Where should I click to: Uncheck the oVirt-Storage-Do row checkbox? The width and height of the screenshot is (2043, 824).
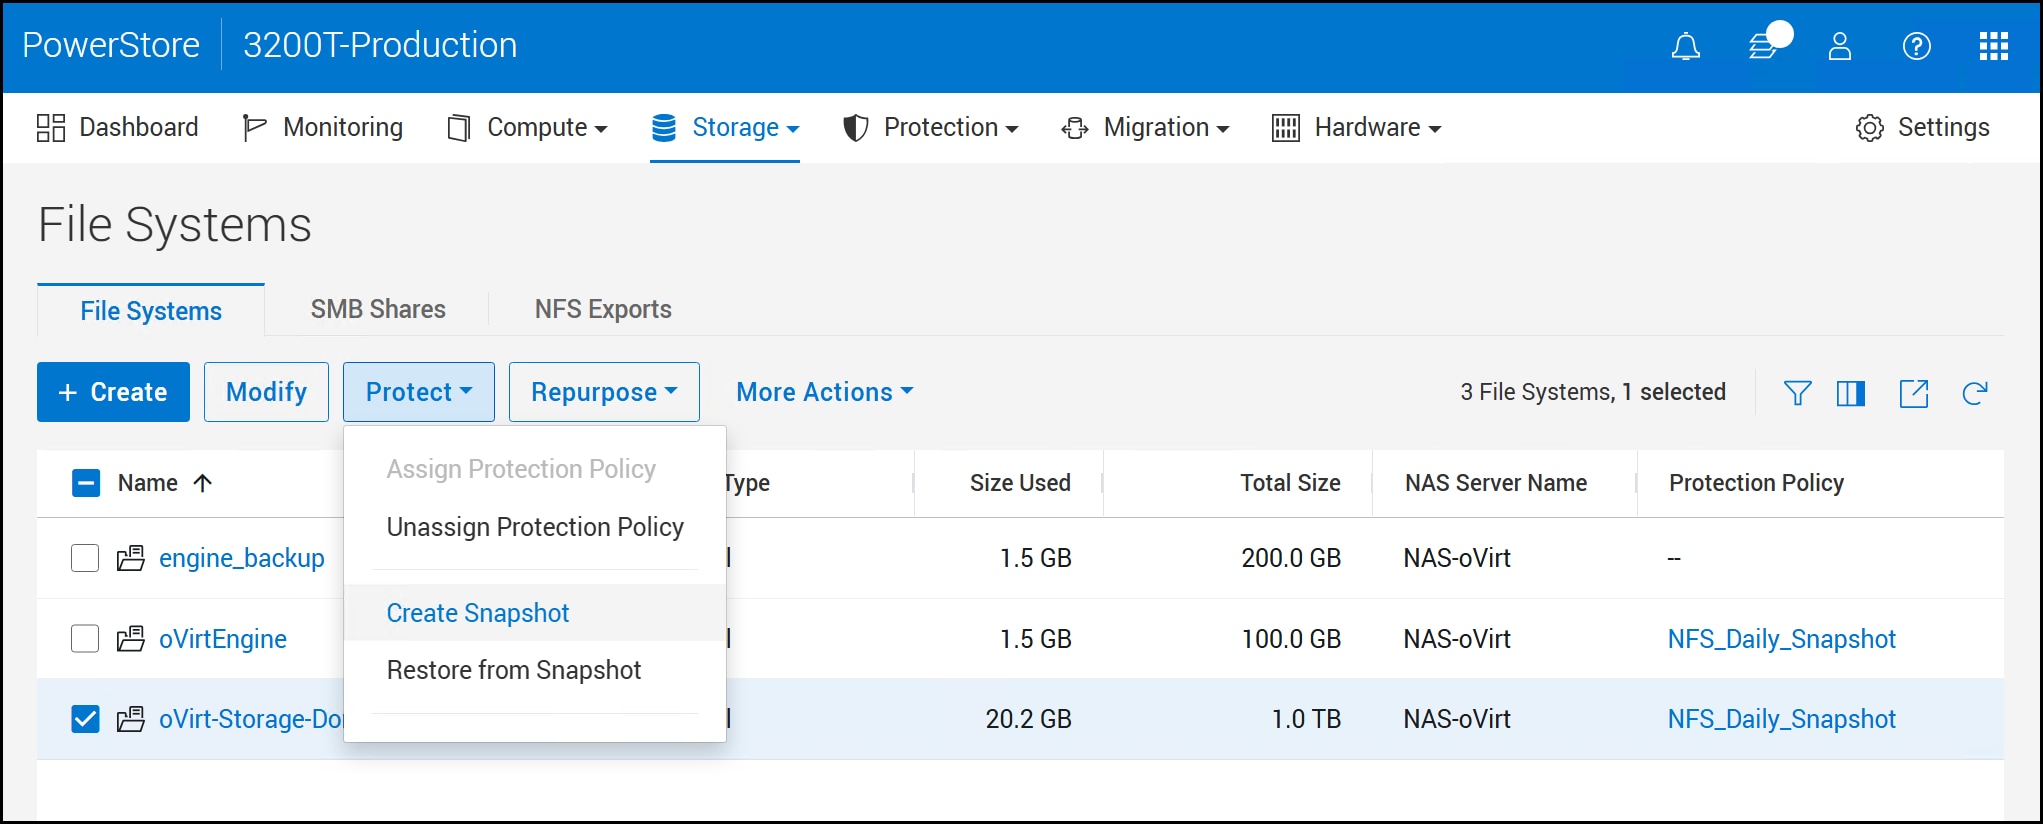coord(85,719)
